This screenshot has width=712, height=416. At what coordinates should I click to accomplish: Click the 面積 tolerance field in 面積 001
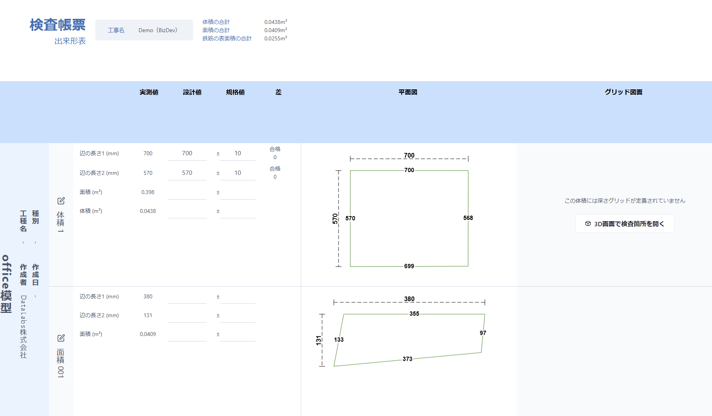(x=237, y=334)
